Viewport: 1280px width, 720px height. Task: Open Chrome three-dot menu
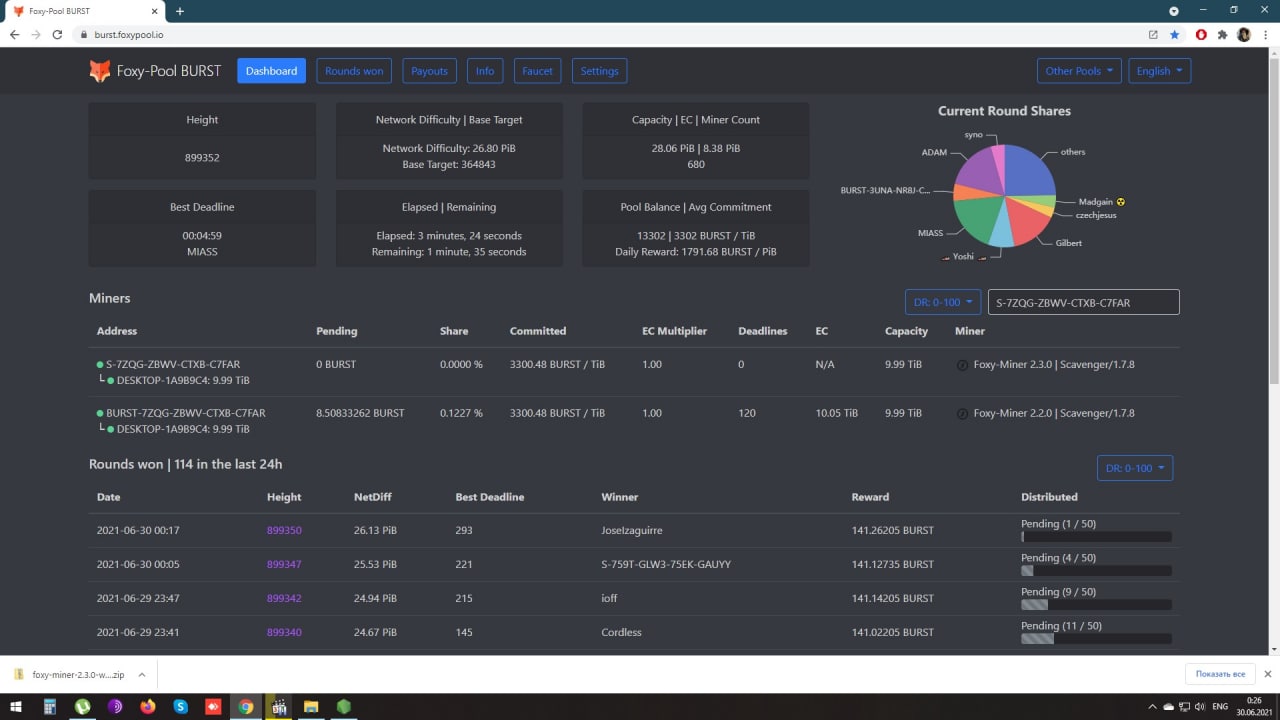click(1265, 34)
